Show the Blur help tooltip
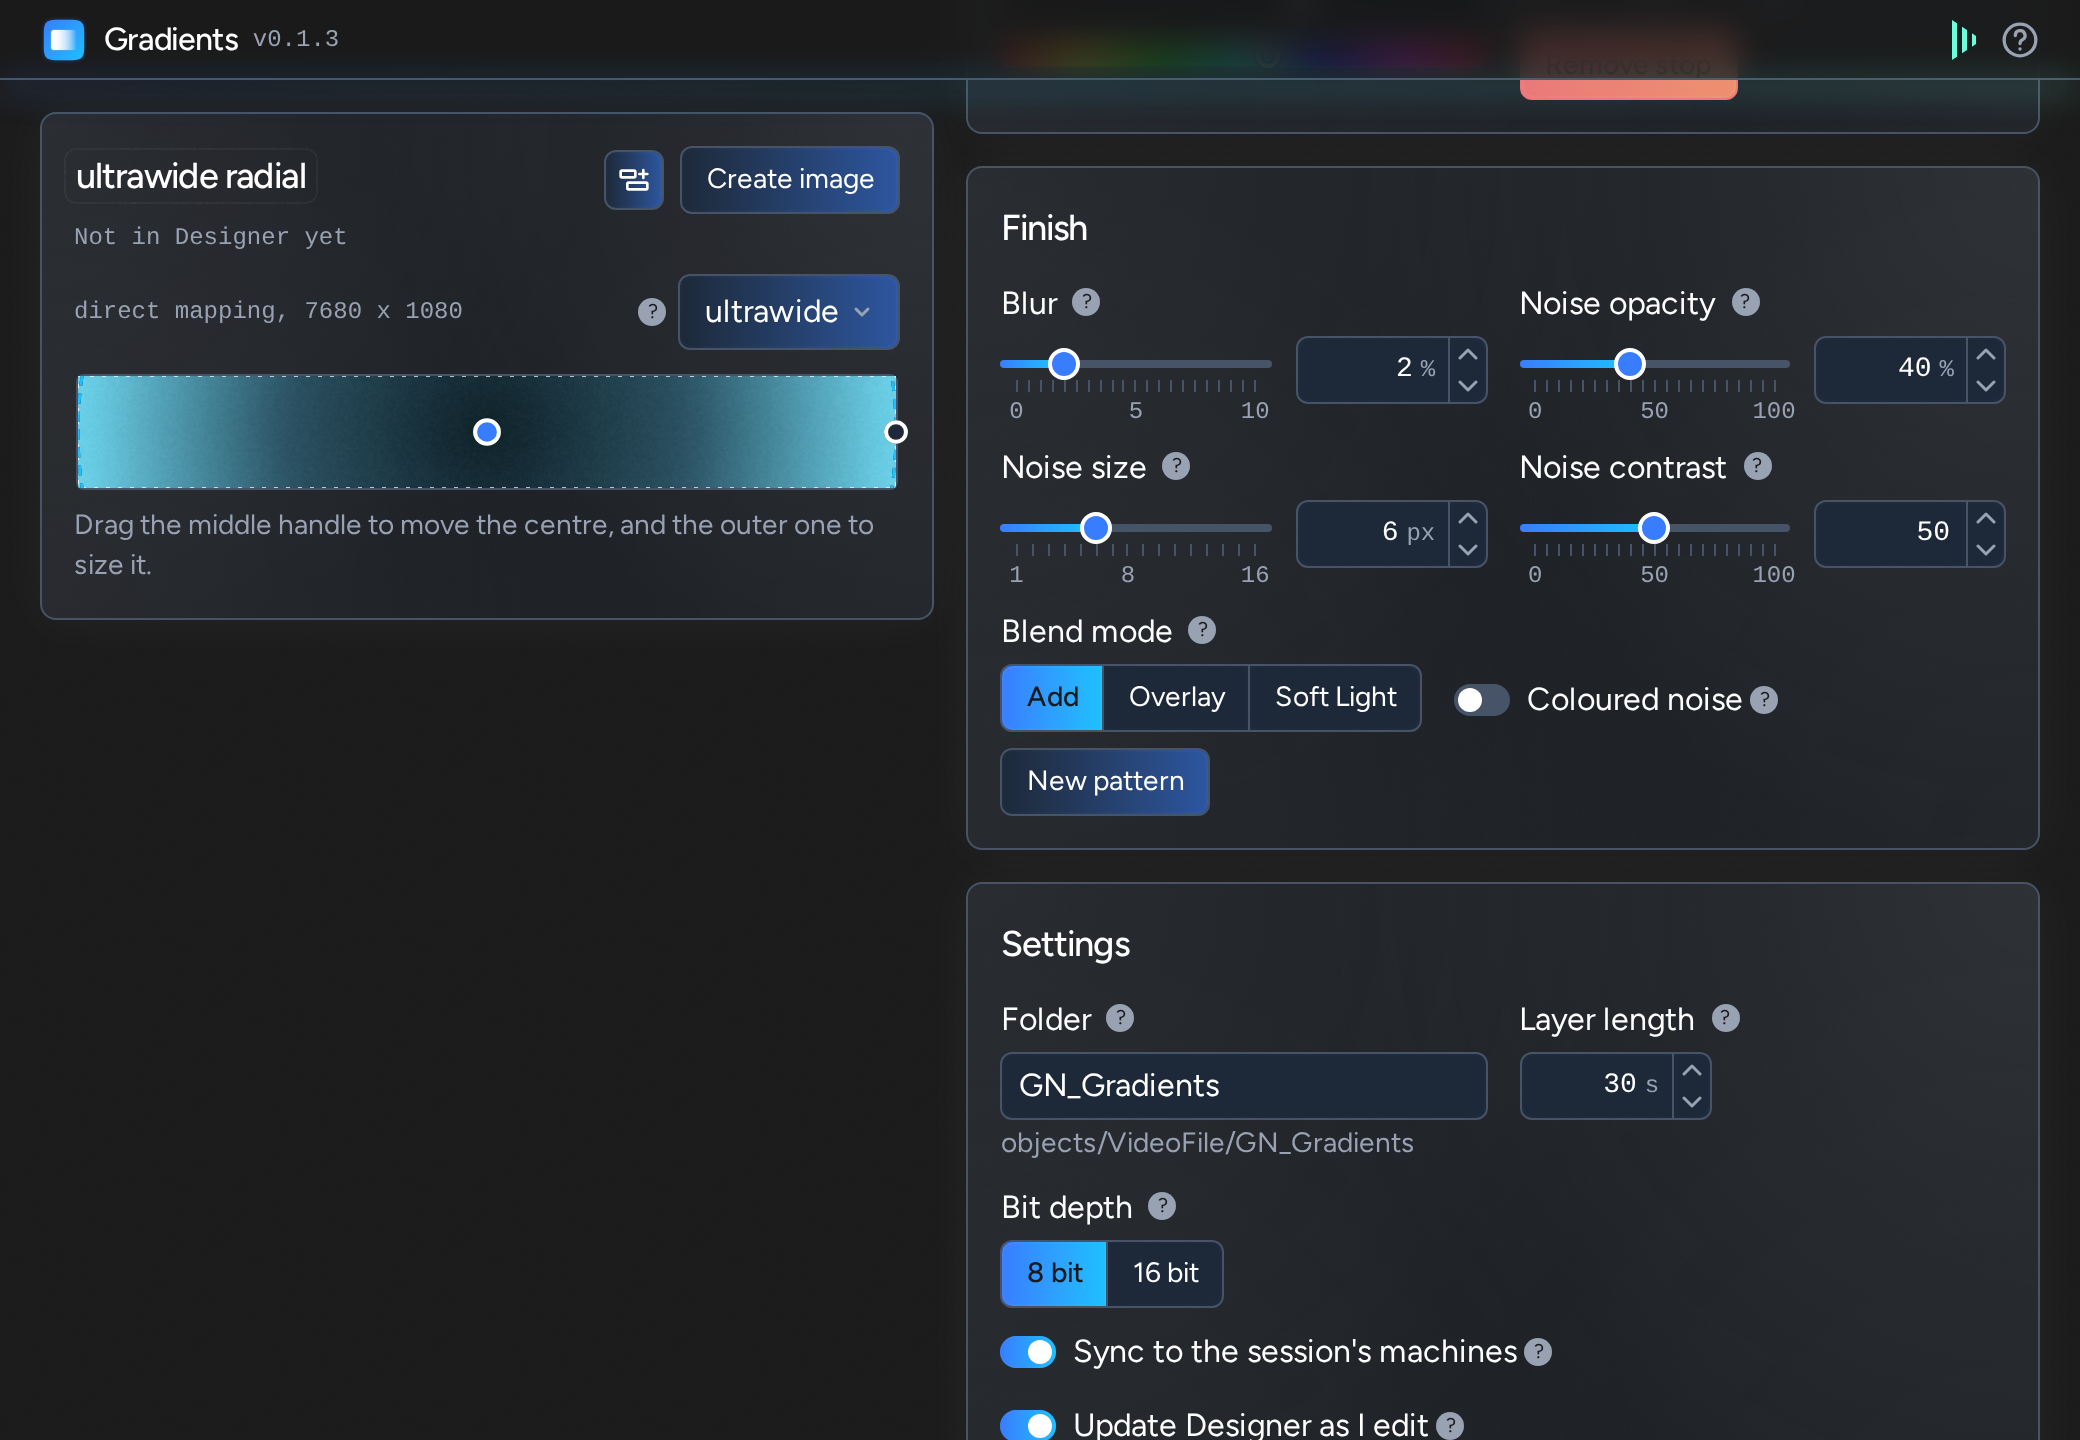Image resolution: width=2080 pixels, height=1440 pixels. [1086, 302]
